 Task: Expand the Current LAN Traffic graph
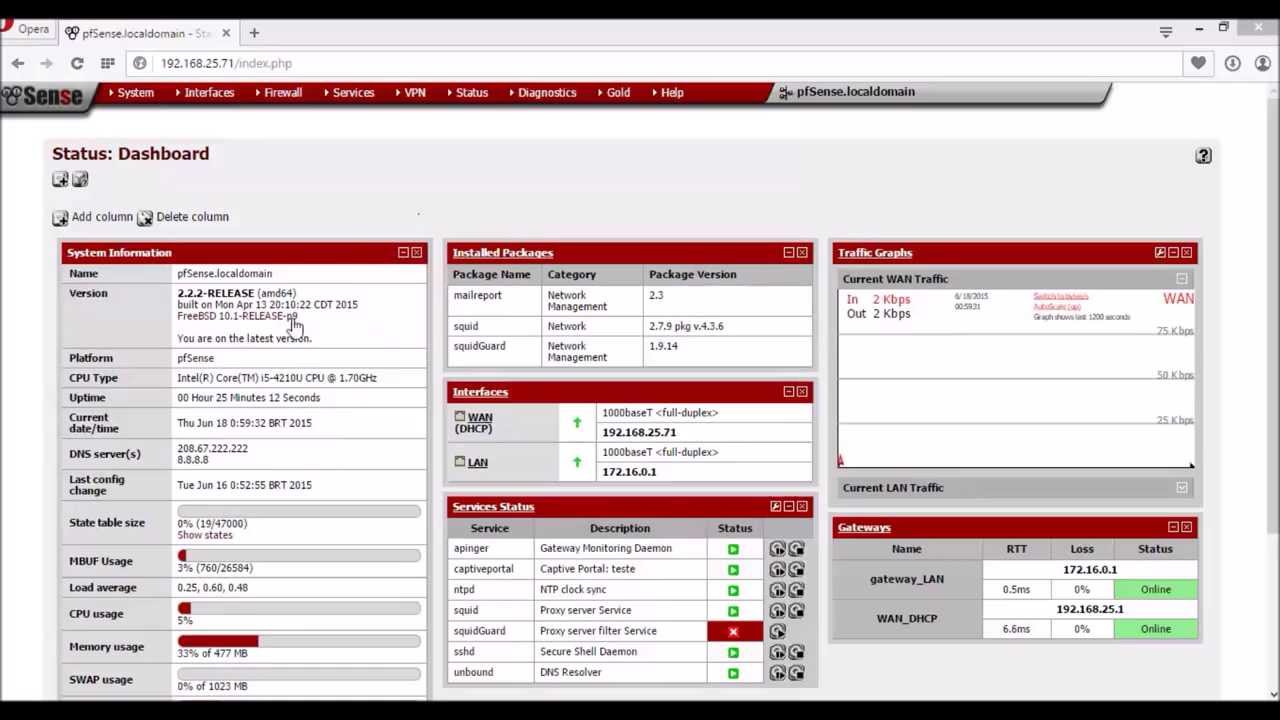click(x=1182, y=488)
